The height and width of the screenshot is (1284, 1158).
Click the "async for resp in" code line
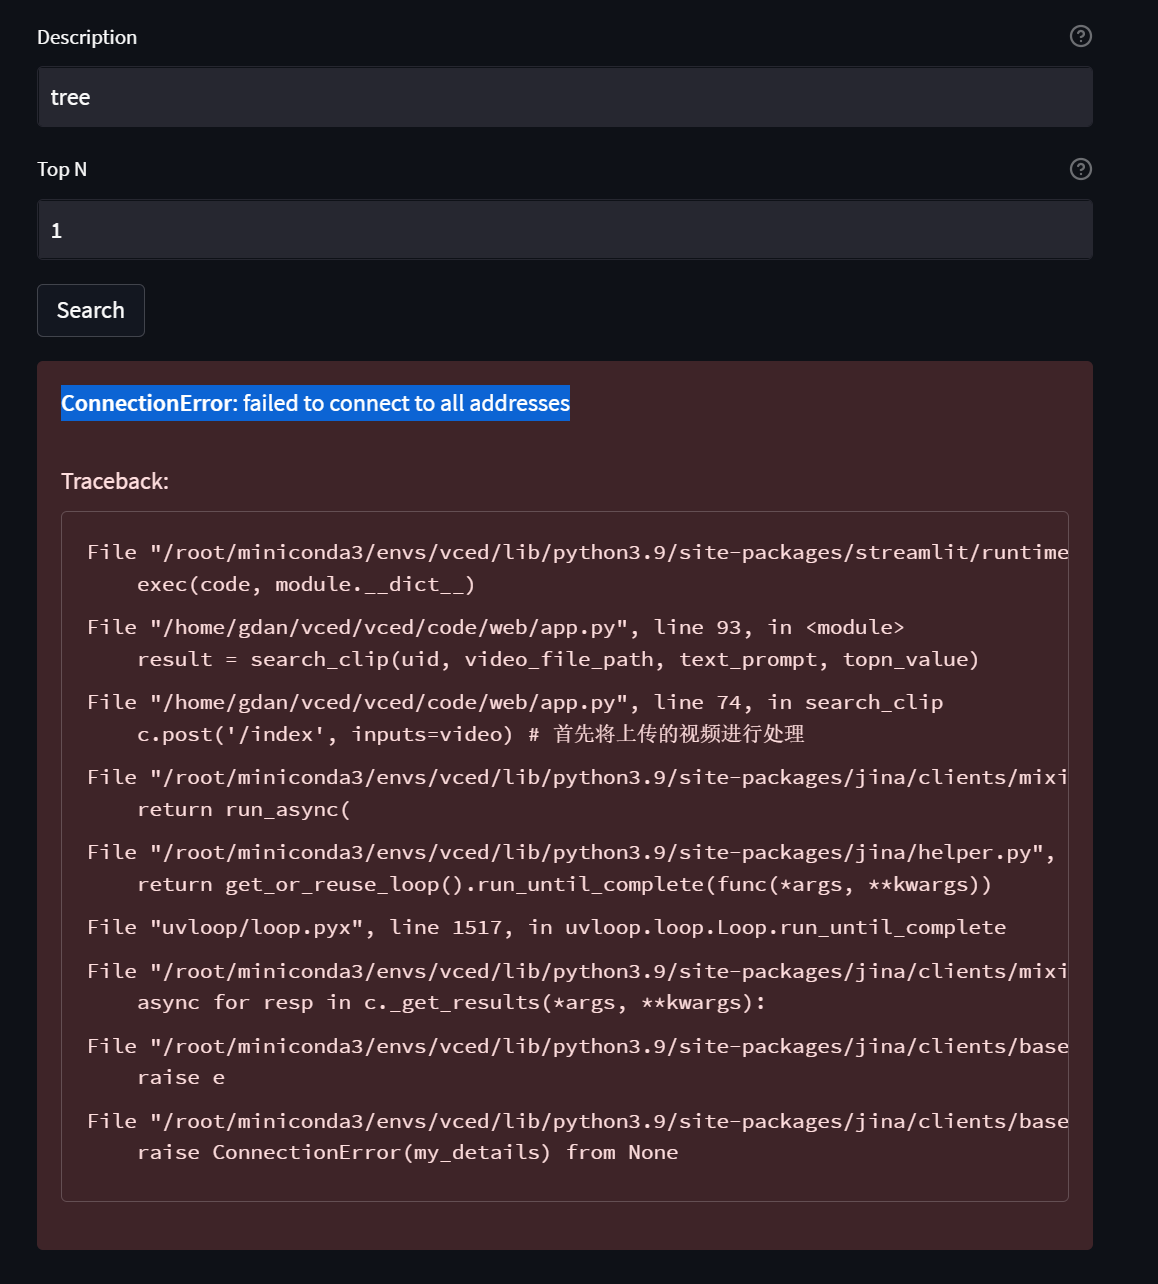point(451,1002)
